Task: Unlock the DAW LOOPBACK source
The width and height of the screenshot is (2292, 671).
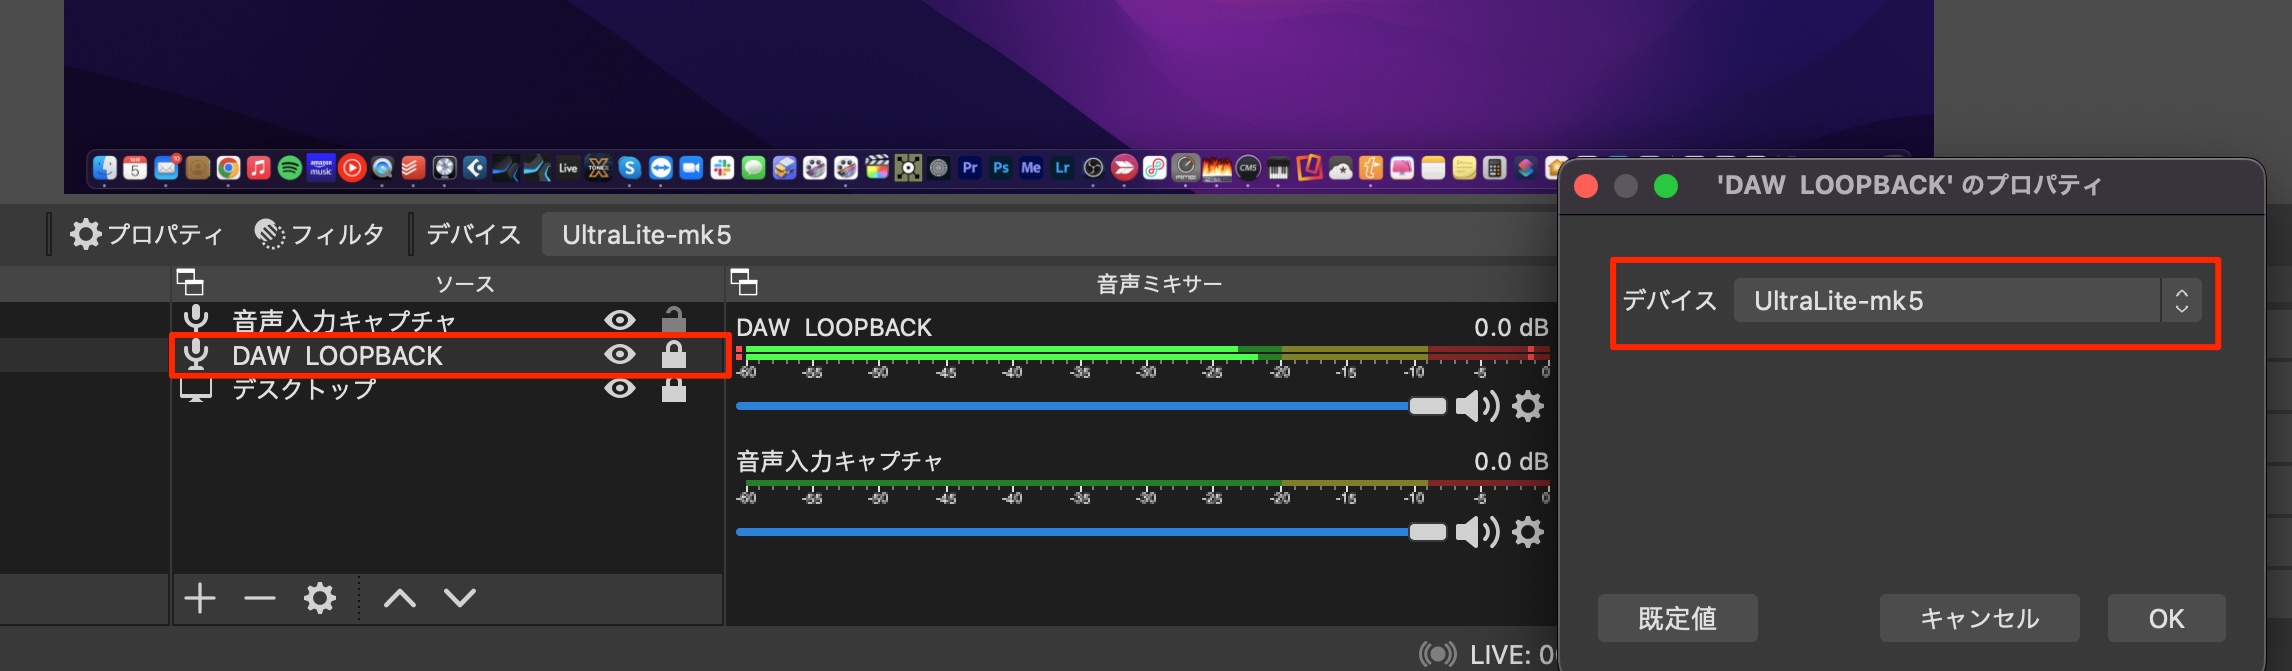Action: click(x=674, y=354)
